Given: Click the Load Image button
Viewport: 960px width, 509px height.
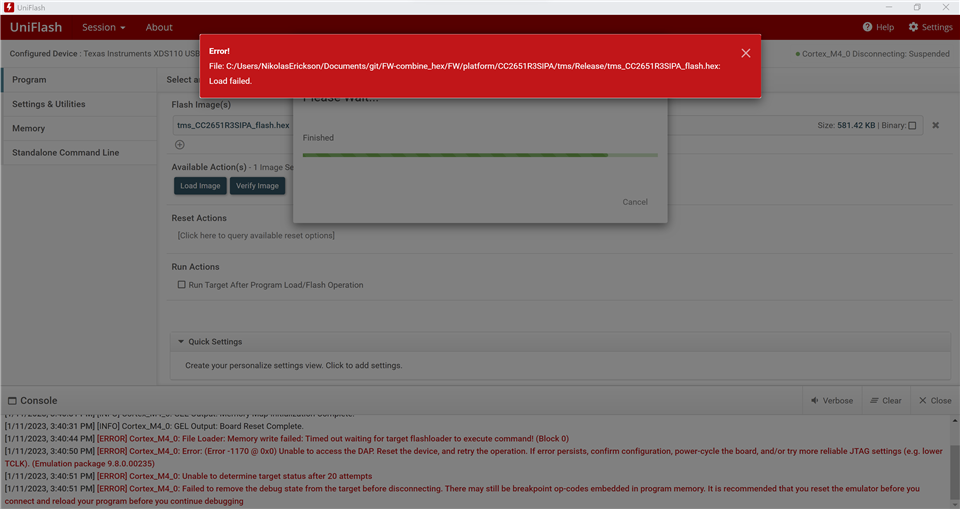Looking at the screenshot, I should click(x=200, y=186).
